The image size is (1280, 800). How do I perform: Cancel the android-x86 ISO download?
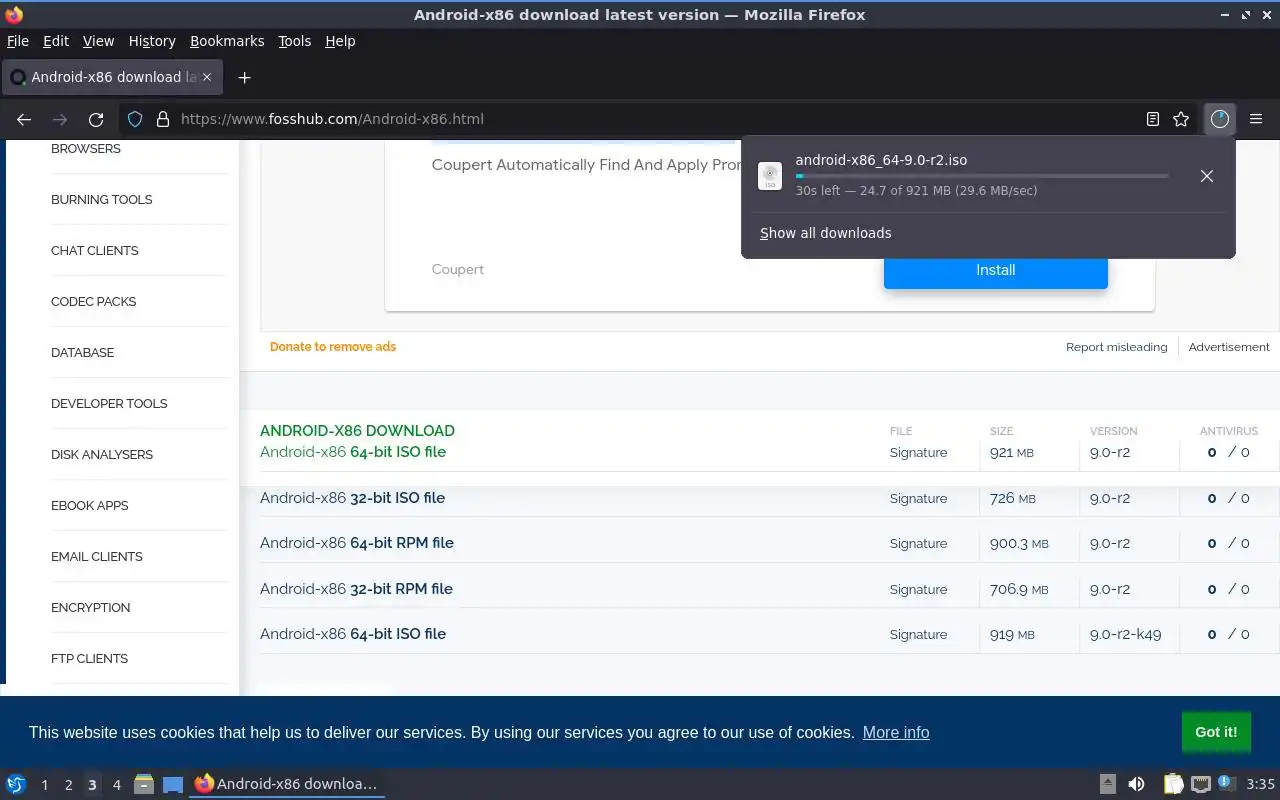pos(1207,176)
